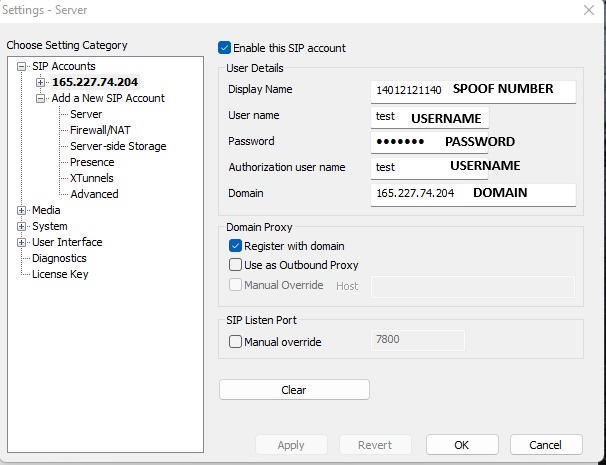
Task: Open the Diagnostics category
Action: (x=59, y=258)
